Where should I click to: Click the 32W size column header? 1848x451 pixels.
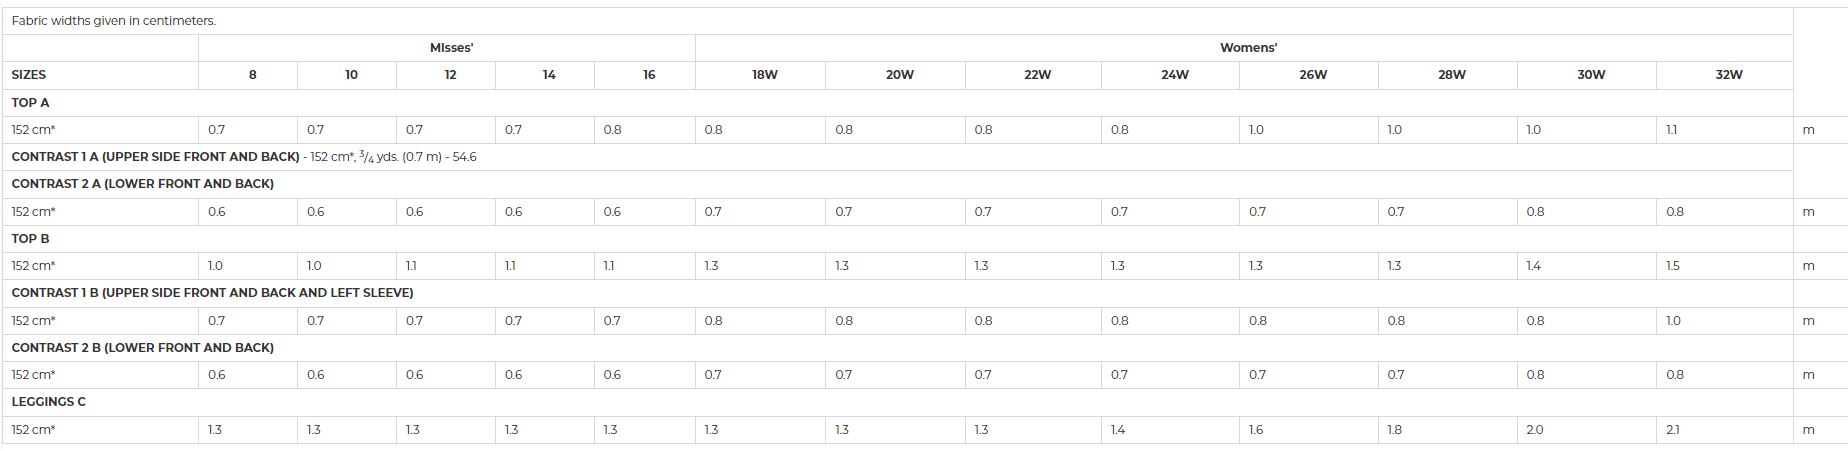(1729, 75)
